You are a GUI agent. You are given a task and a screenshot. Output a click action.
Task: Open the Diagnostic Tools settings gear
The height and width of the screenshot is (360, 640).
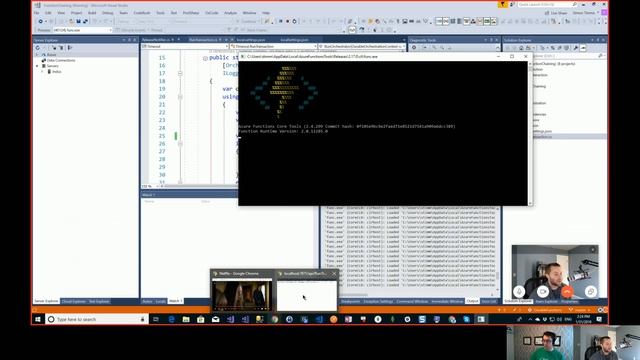pos(414,48)
